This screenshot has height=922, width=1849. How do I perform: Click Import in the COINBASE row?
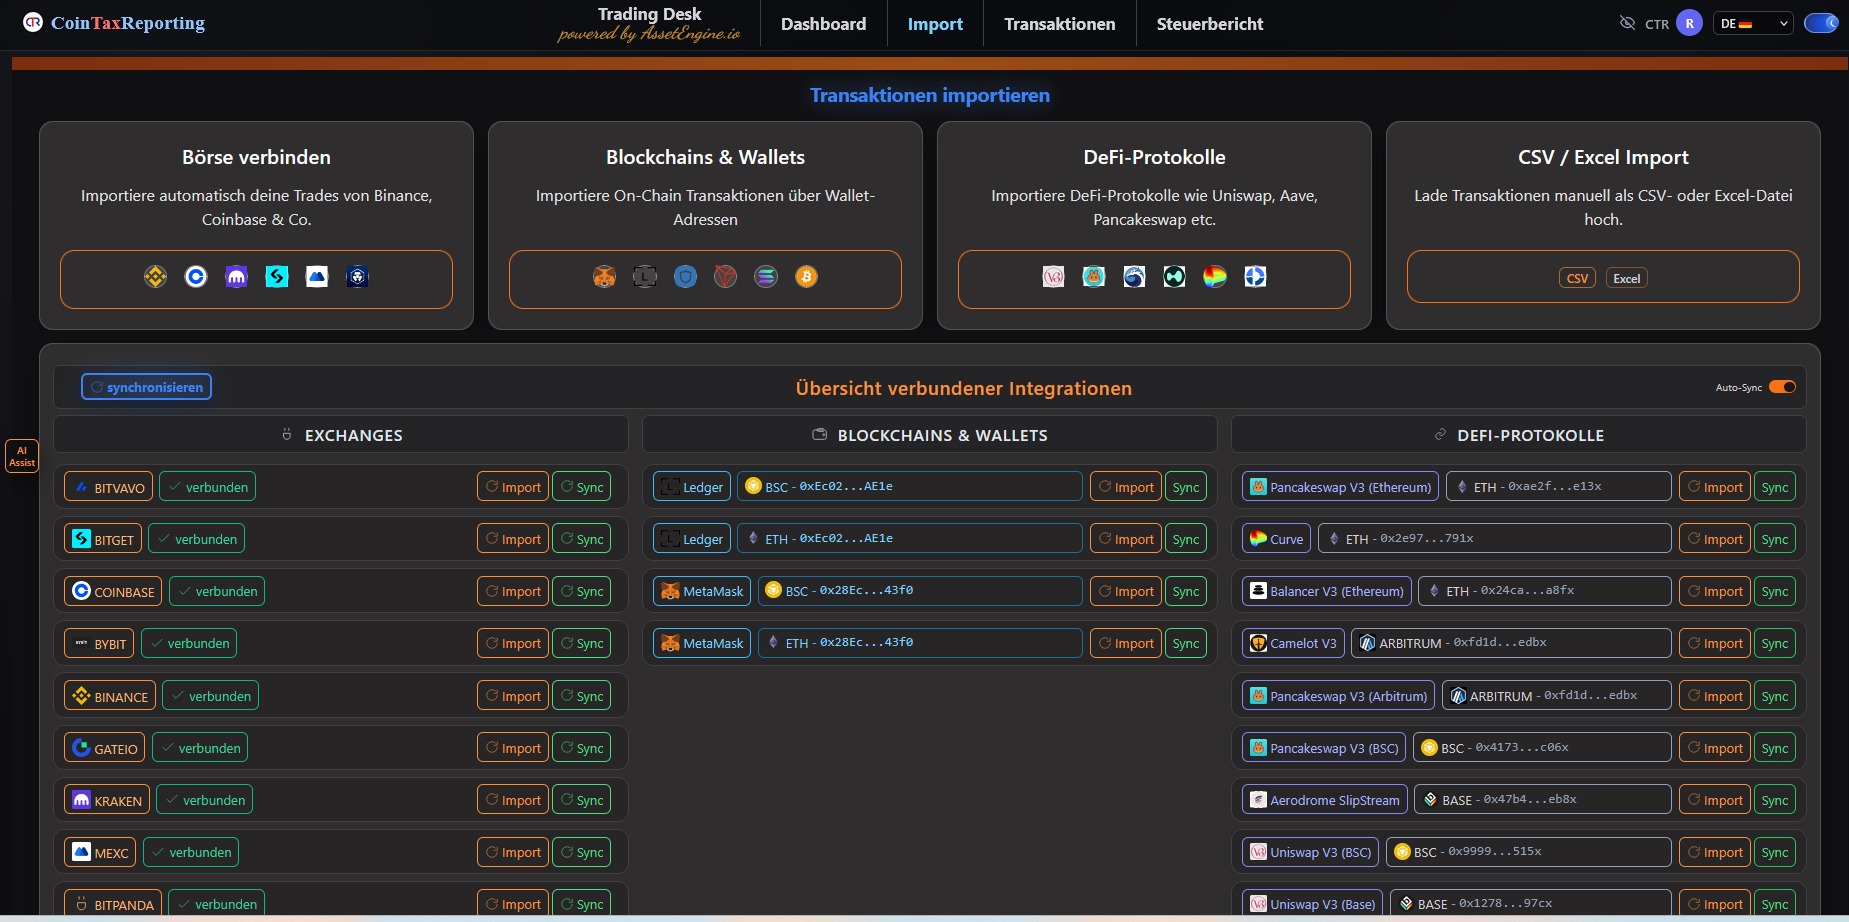click(x=513, y=591)
